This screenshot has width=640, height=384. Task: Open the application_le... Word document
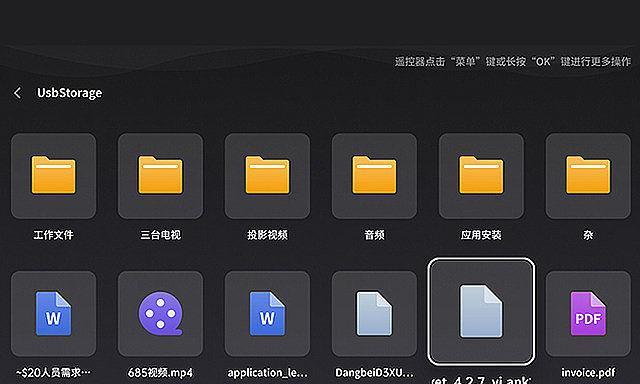pyautogui.click(x=267, y=314)
